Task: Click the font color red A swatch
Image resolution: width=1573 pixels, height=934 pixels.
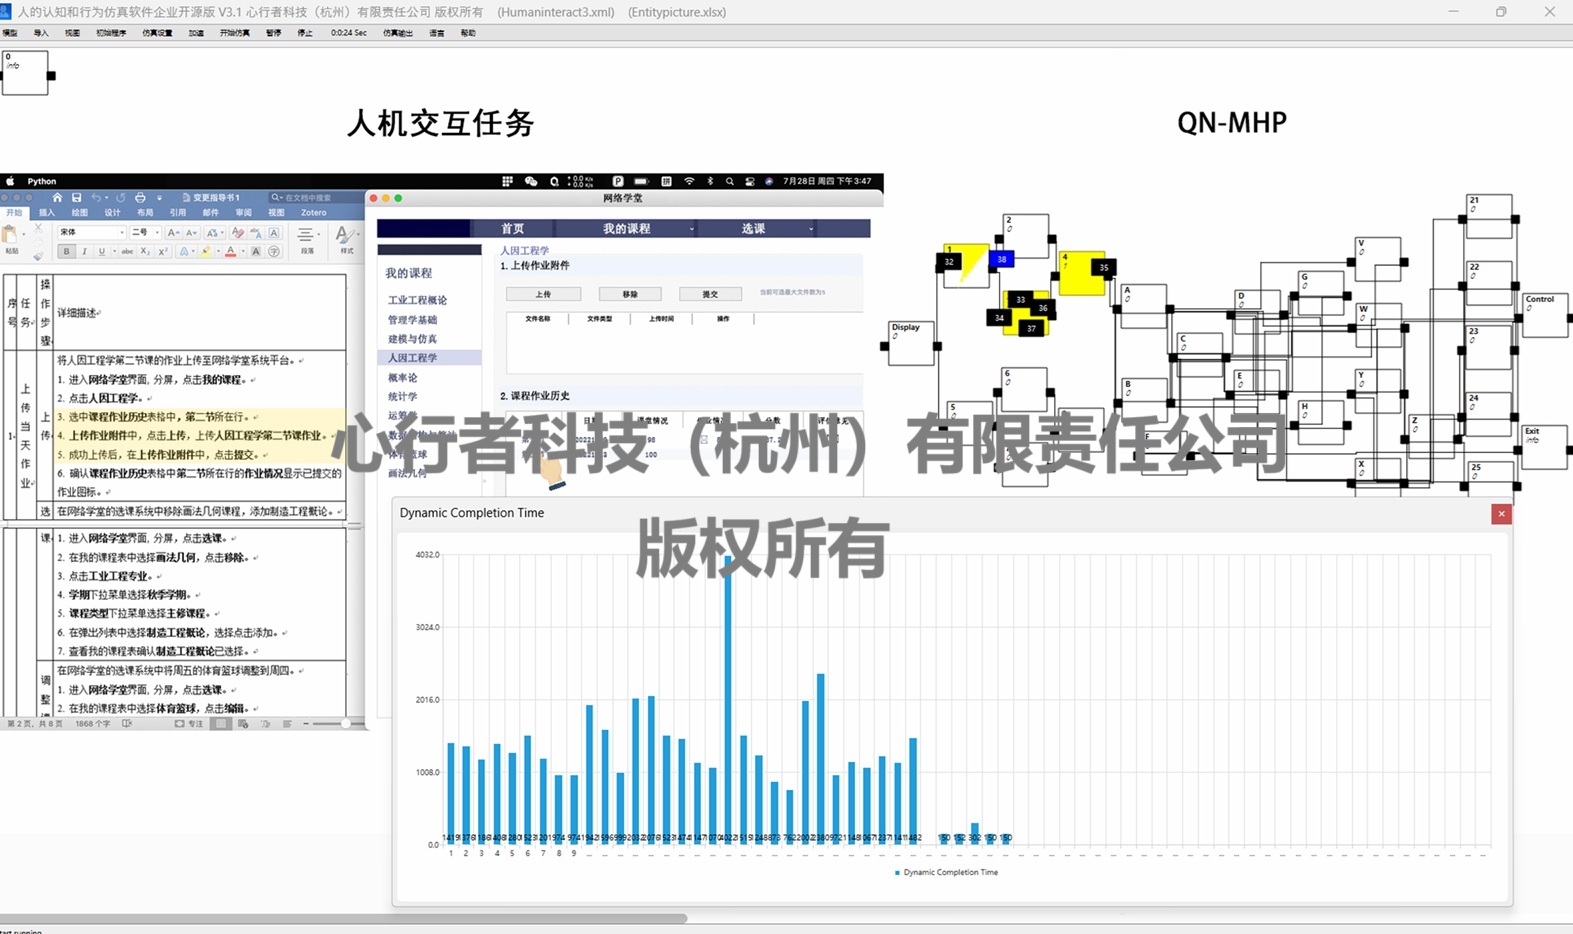Action: tap(230, 252)
